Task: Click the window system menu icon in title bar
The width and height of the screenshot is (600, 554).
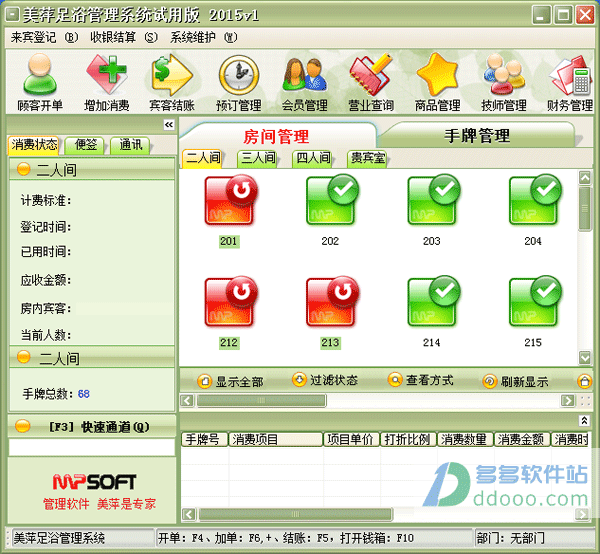Action: click(x=12, y=15)
